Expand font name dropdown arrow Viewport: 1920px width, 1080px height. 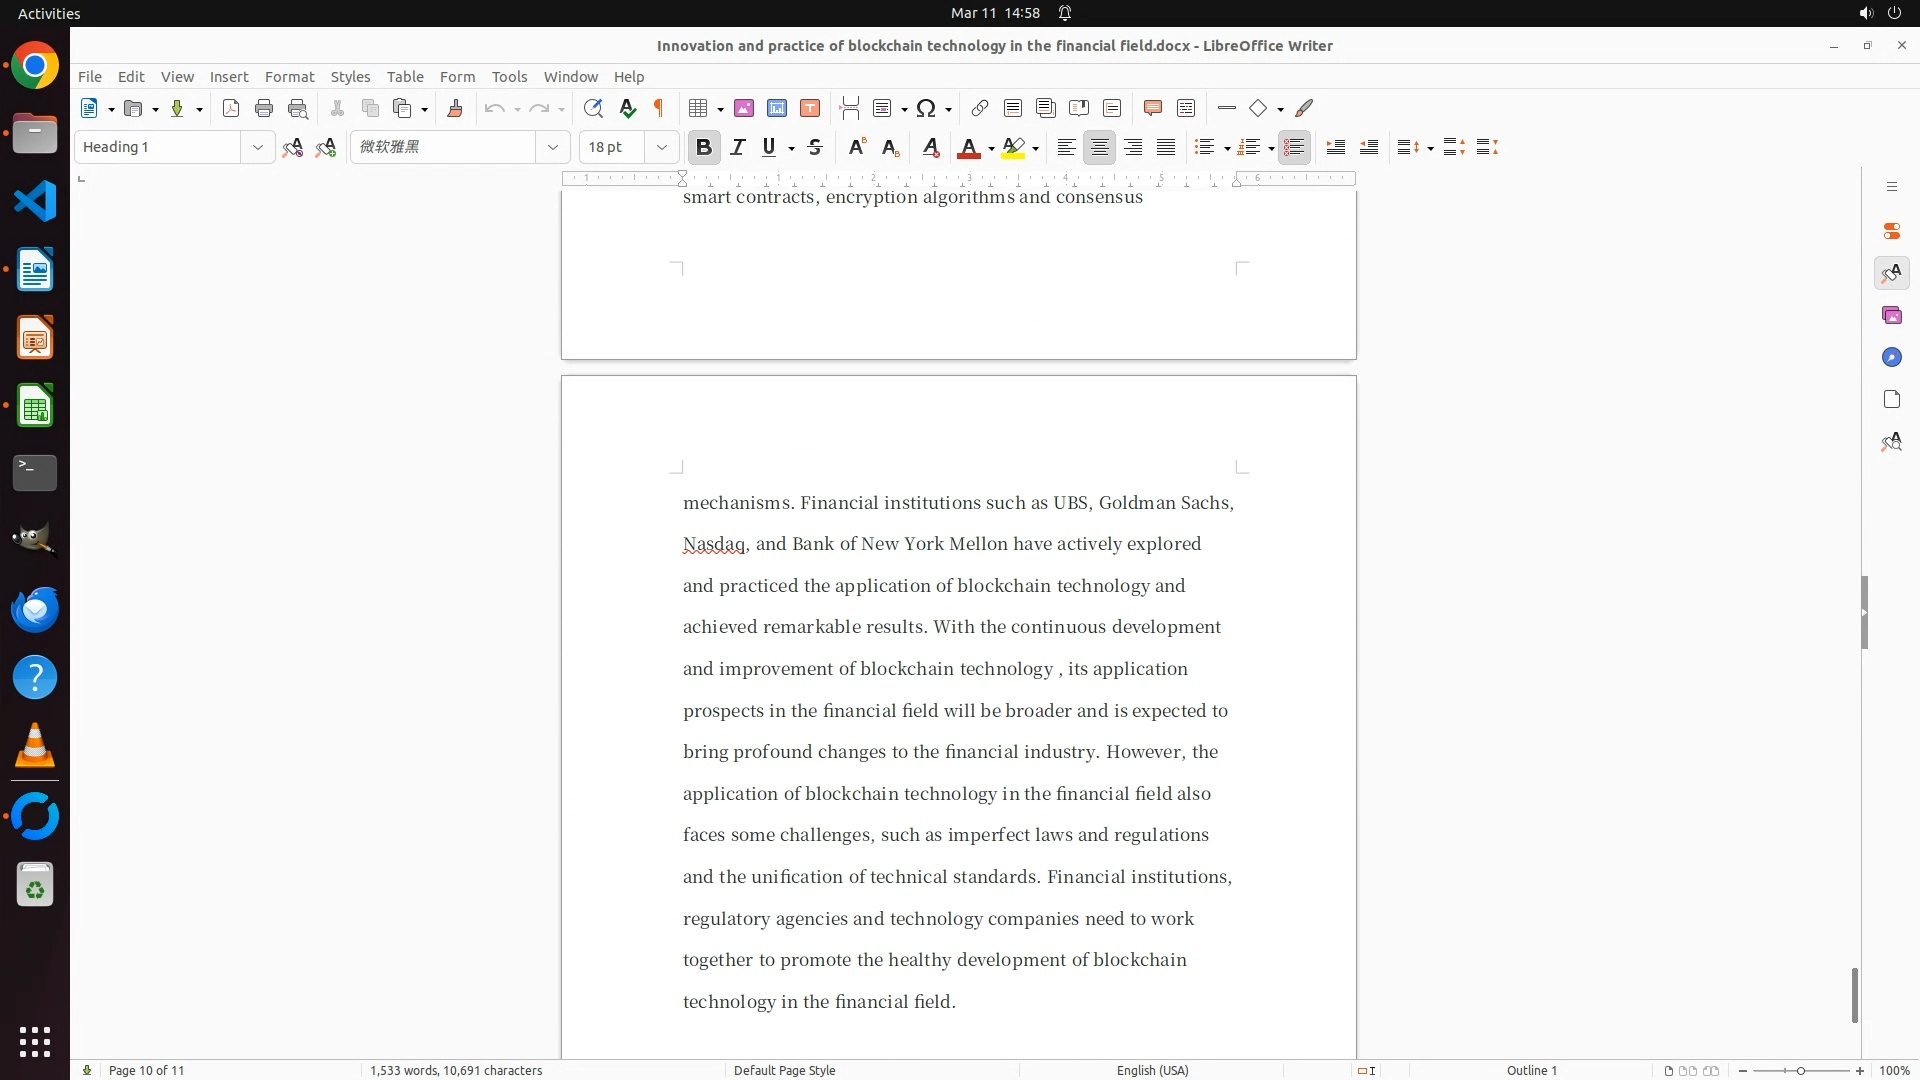click(553, 148)
